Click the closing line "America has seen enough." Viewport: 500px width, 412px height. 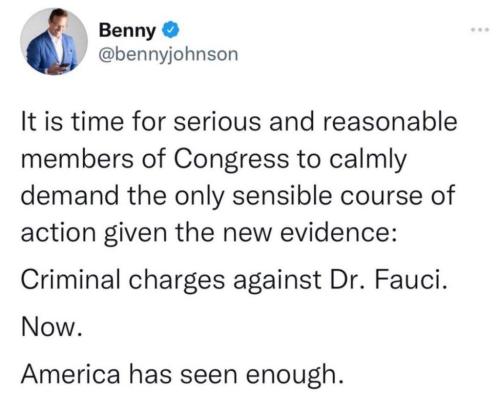point(182,375)
